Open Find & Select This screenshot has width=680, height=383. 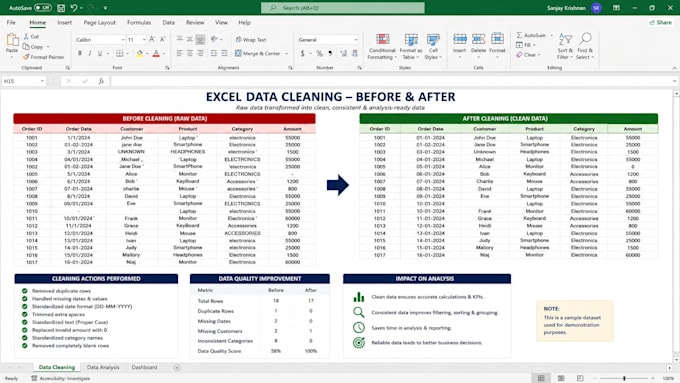(585, 46)
